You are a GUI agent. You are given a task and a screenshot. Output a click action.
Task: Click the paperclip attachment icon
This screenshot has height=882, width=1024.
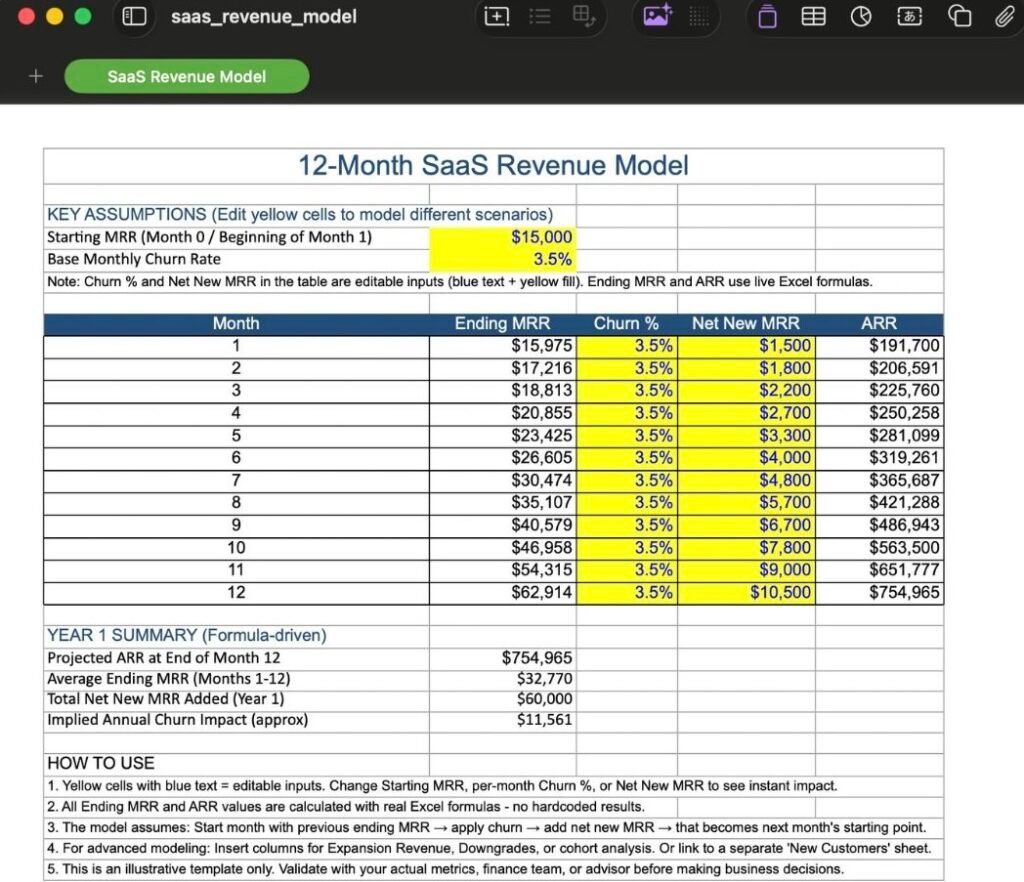coord(1005,16)
